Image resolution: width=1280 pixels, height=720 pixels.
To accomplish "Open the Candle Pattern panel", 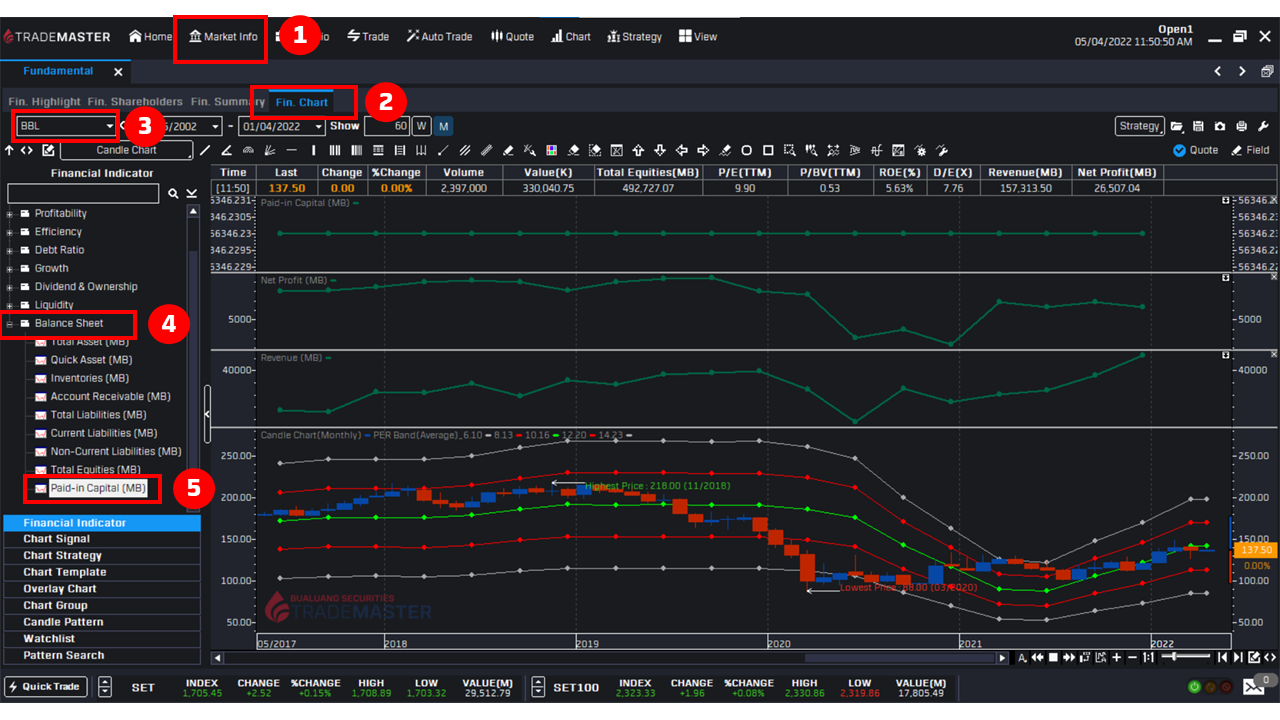I will 102,622.
